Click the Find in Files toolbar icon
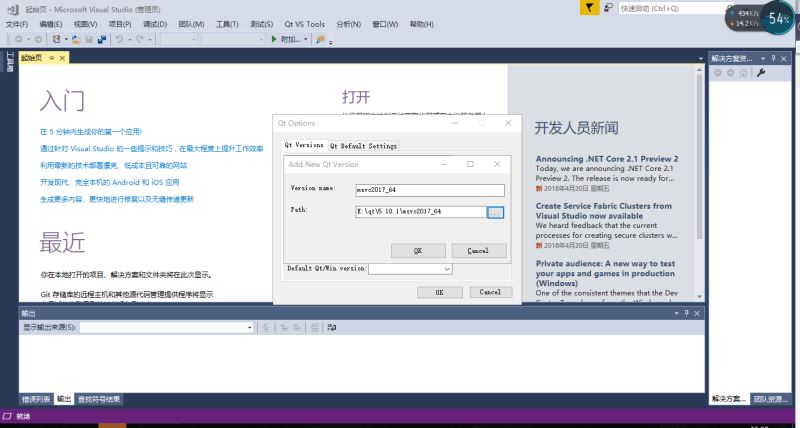Viewport: 800px width, 428px height. [320, 39]
